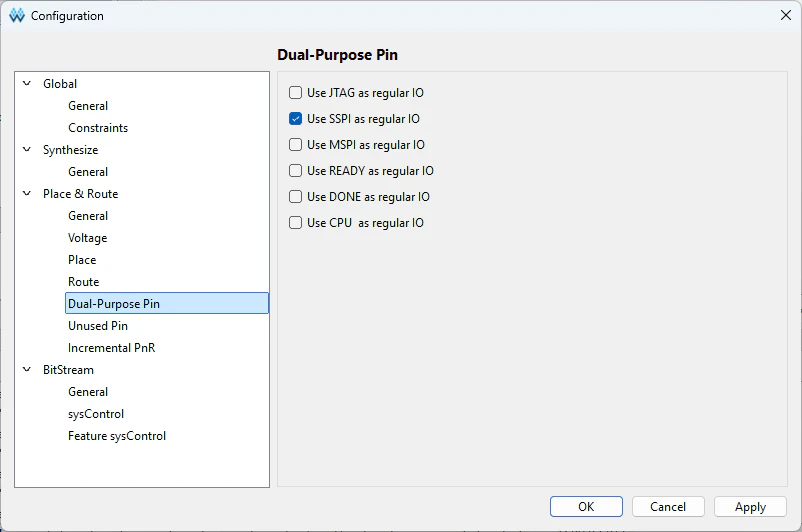
Task: Select Feature sysControl under BitStream
Action: [117, 436]
